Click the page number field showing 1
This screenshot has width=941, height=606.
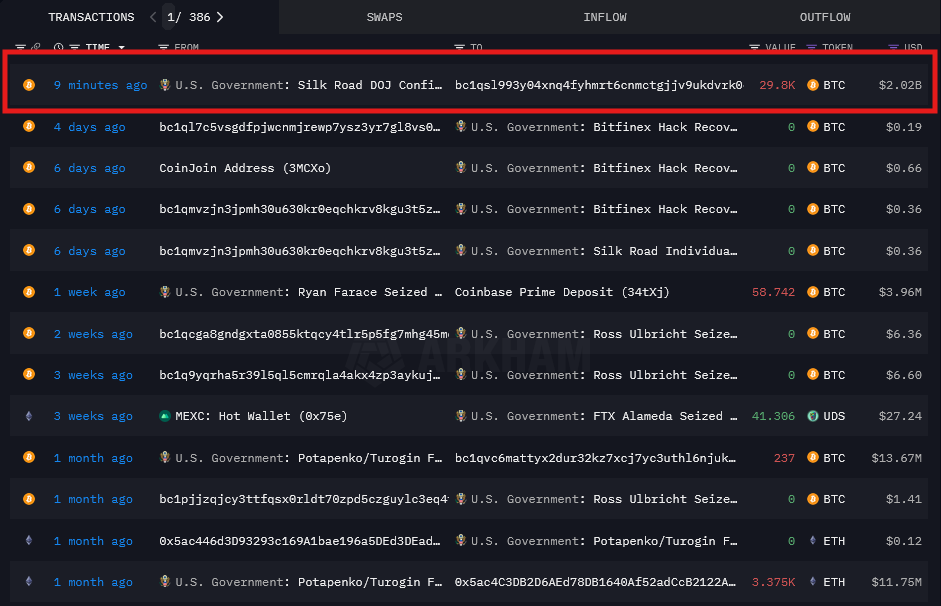(170, 17)
